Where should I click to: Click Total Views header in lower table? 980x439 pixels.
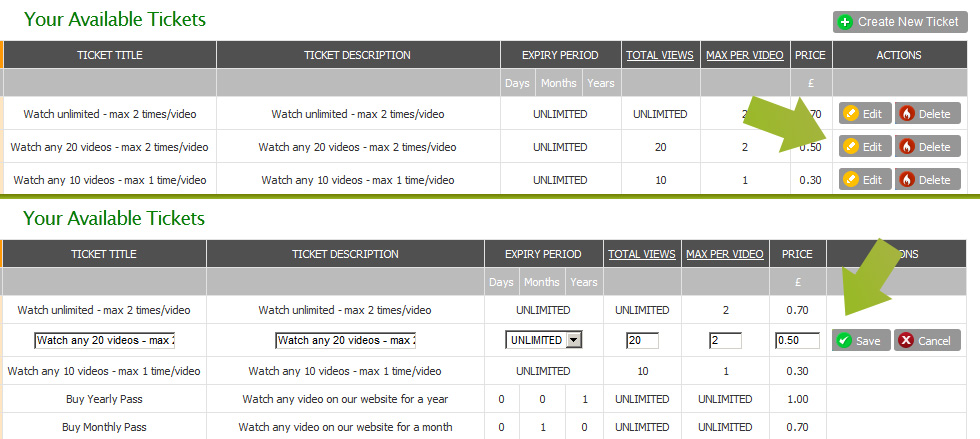(643, 254)
